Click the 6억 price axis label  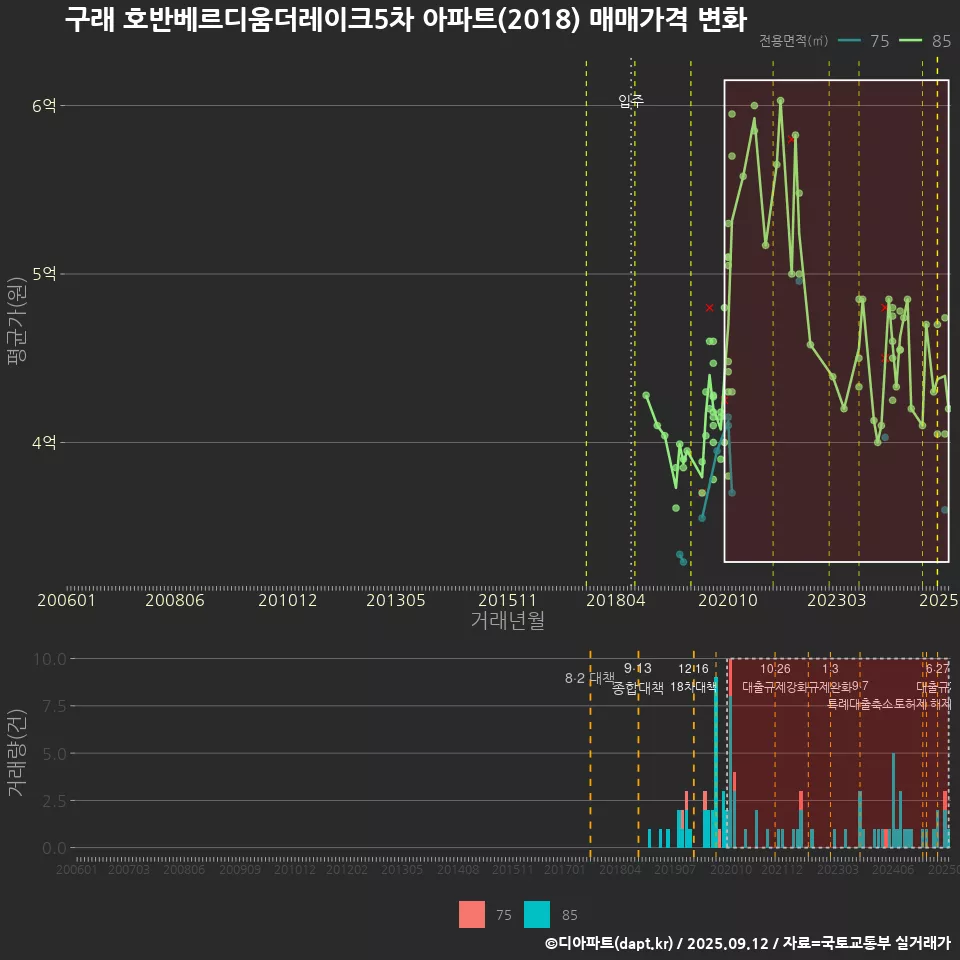45,106
